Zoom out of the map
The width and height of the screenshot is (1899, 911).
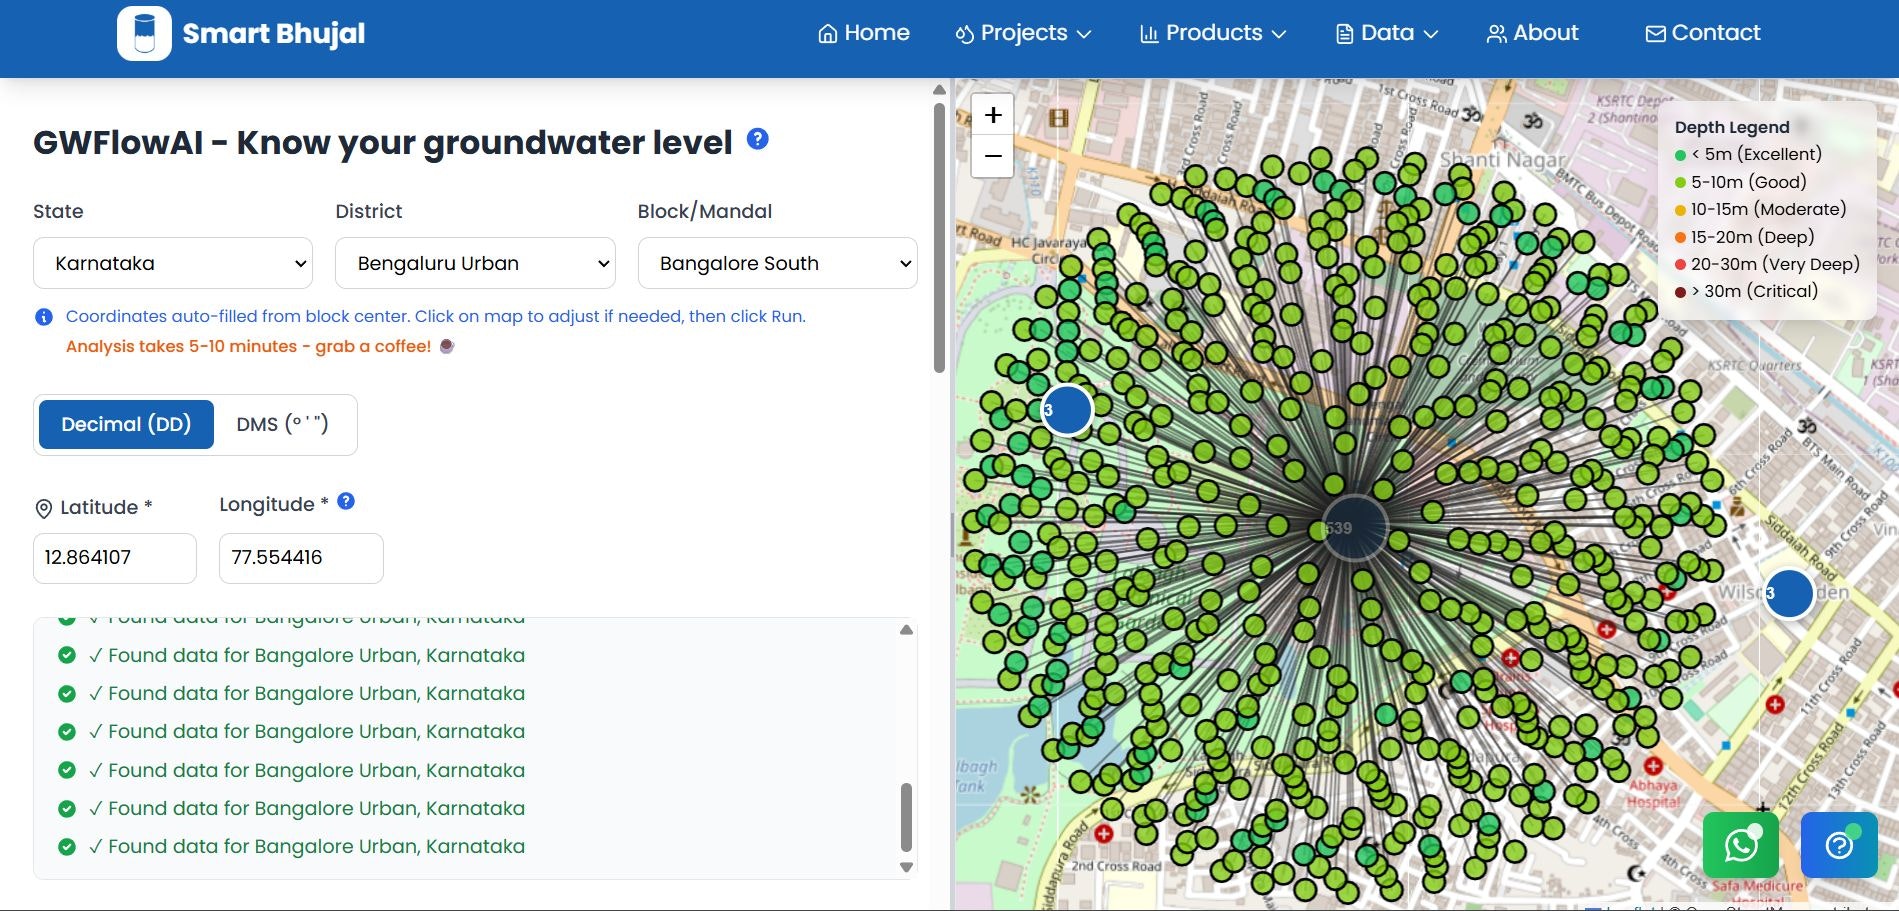coord(993,156)
